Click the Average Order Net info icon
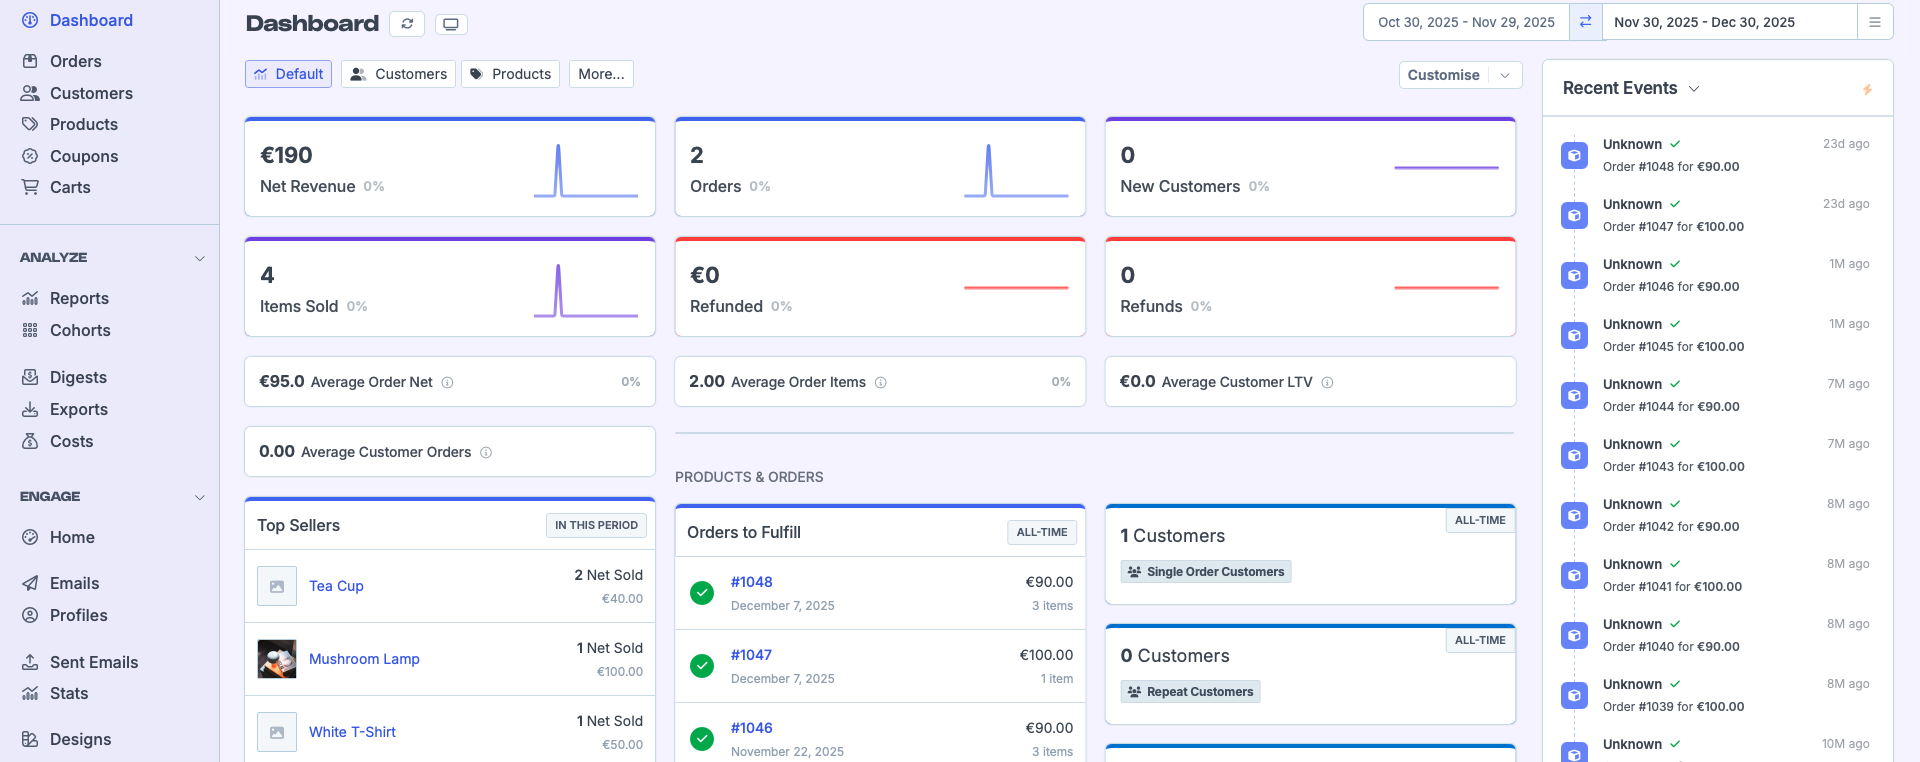 pyautogui.click(x=447, y=382)
